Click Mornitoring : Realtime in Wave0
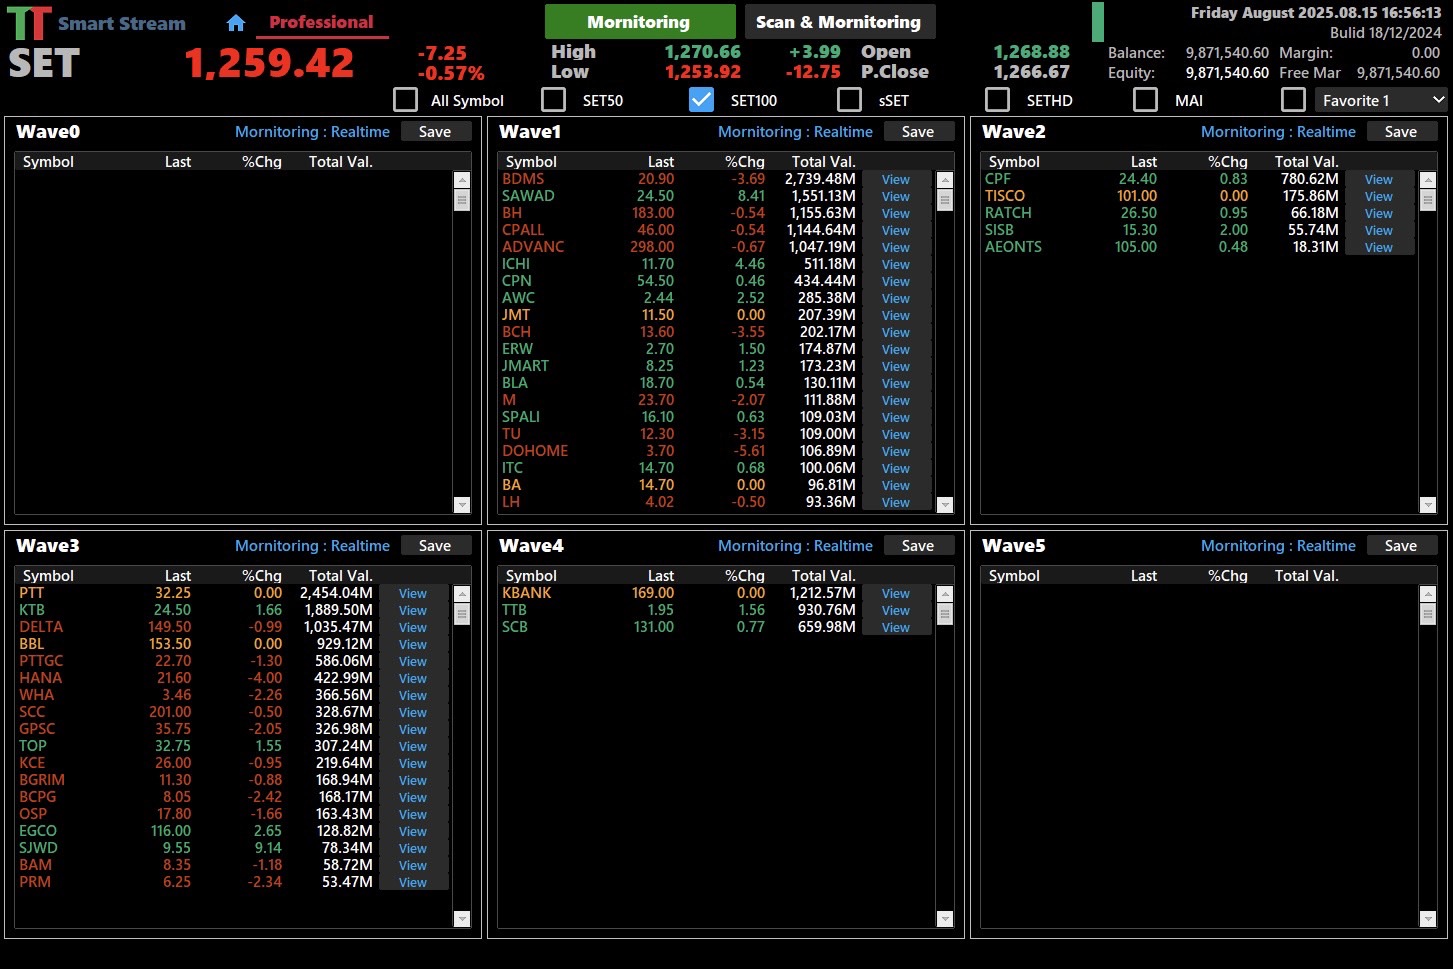This screenshot has width=1453, height=969. tap(312, 132)
